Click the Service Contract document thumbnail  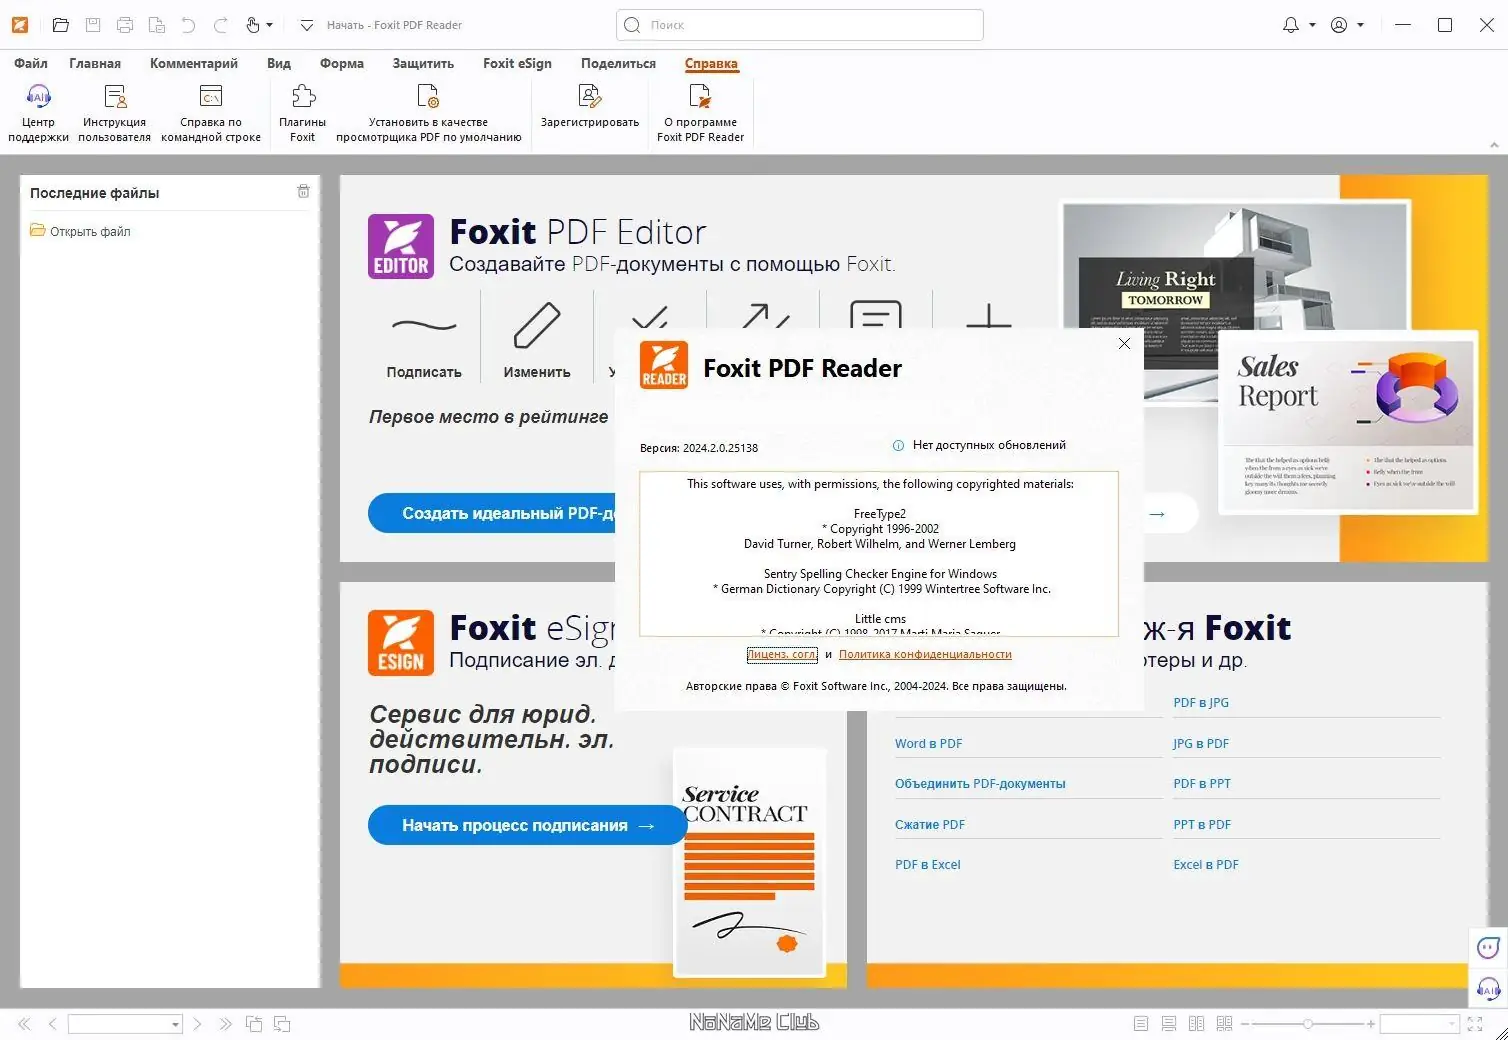750,862
